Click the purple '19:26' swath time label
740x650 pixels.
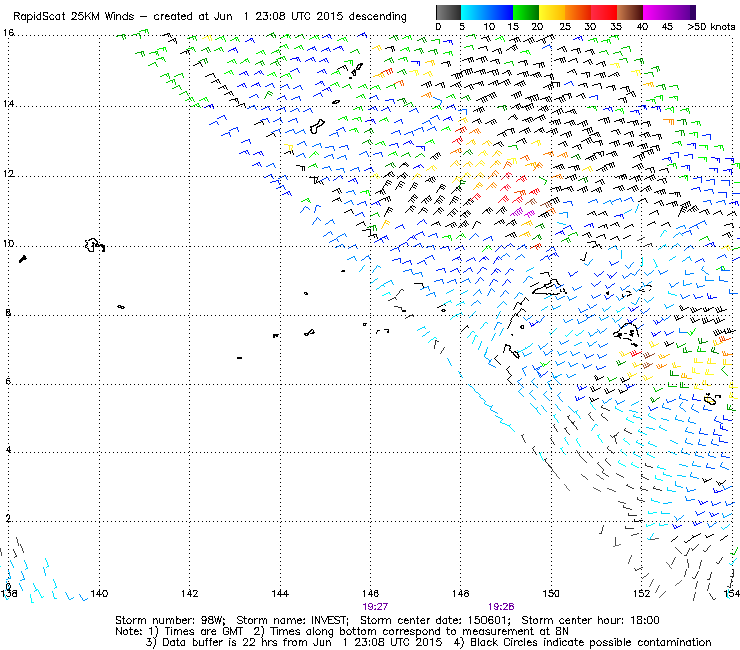(x=501, y=607)
